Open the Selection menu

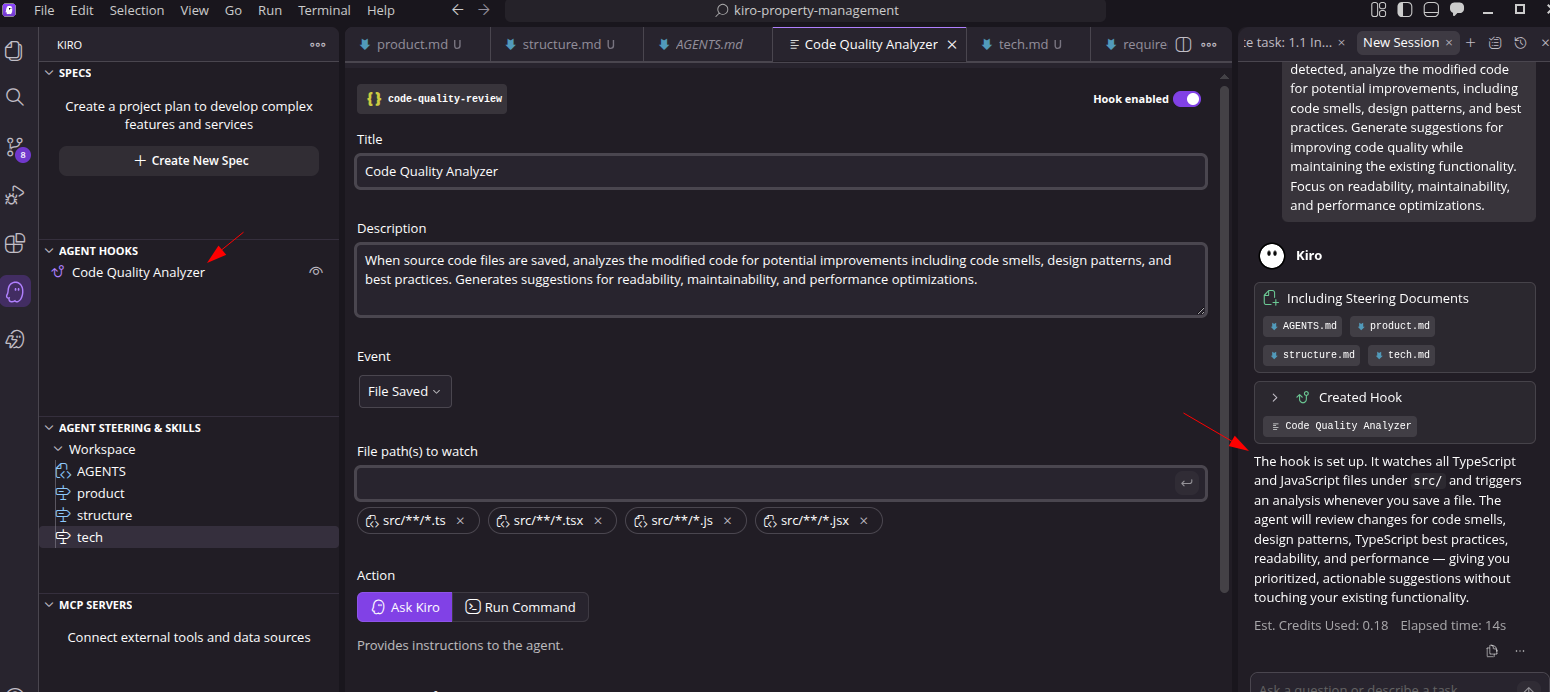tap(137, 10)
